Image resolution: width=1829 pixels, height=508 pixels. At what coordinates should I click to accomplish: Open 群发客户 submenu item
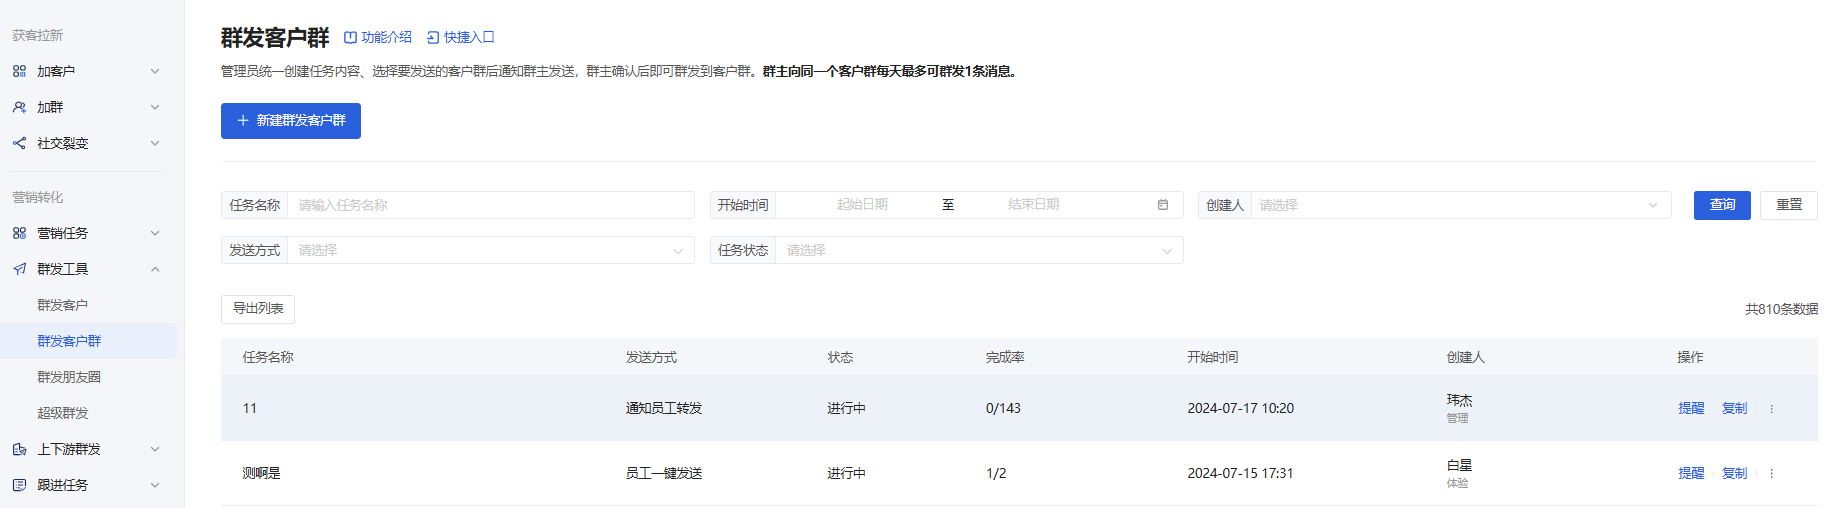click(62, 305)
